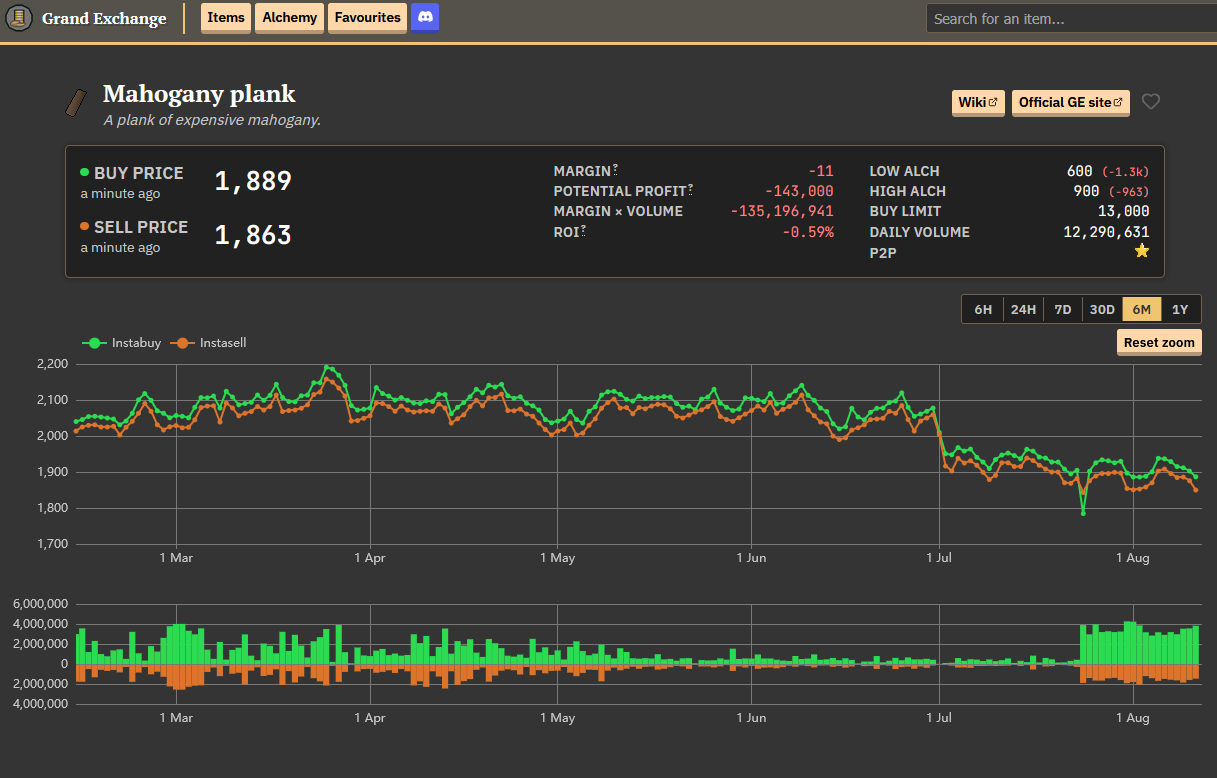This screenshot has width=1217, height=778.
Task: Toggle the Instasell series in the chart legend
Action: (x=209, y=343)
